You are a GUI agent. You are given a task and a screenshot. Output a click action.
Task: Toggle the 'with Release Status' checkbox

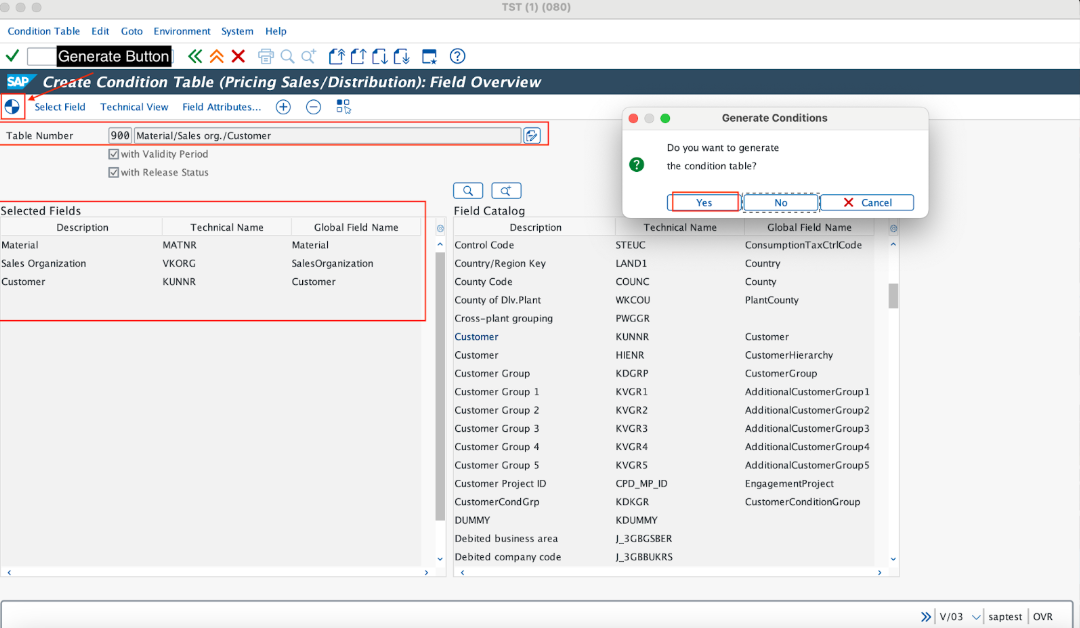[114, 172]
